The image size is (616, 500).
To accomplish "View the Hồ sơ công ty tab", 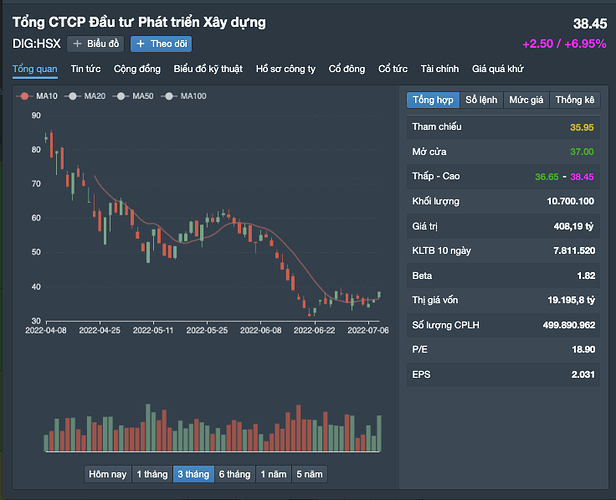I will 285,69.
